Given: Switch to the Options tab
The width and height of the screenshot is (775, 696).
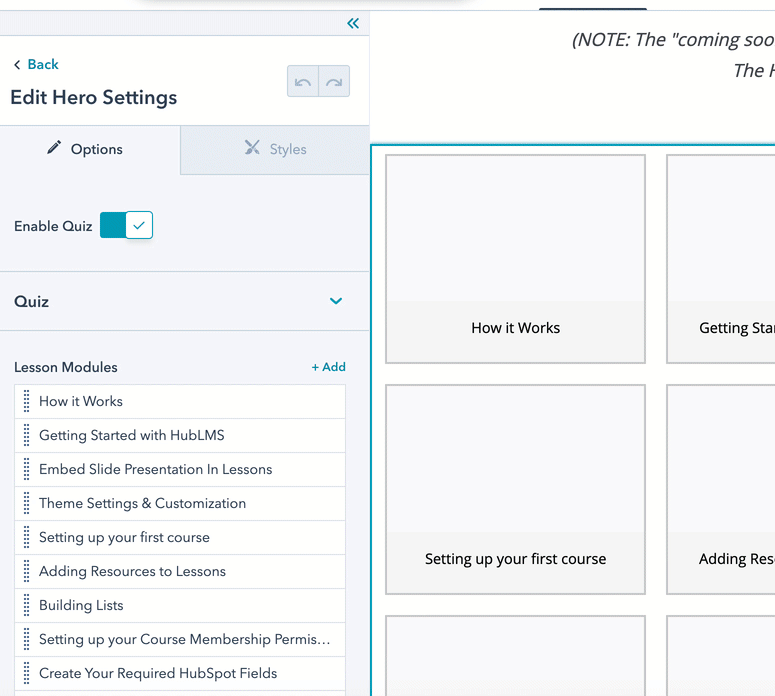Looking at the screenshot, I should coord(90,149).
